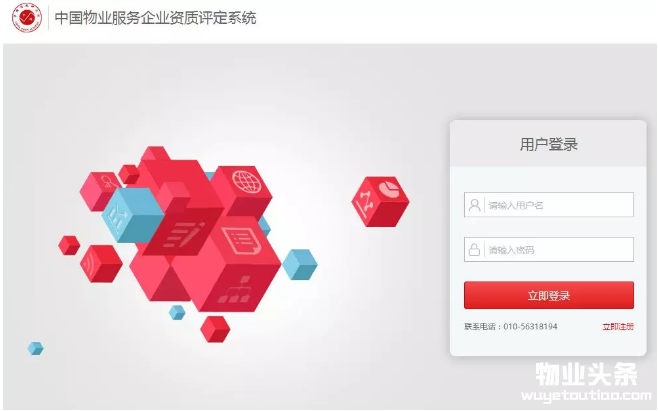Click the red 立即登录 login button
This screenshot has width=658, height=411.
point(549,295)
